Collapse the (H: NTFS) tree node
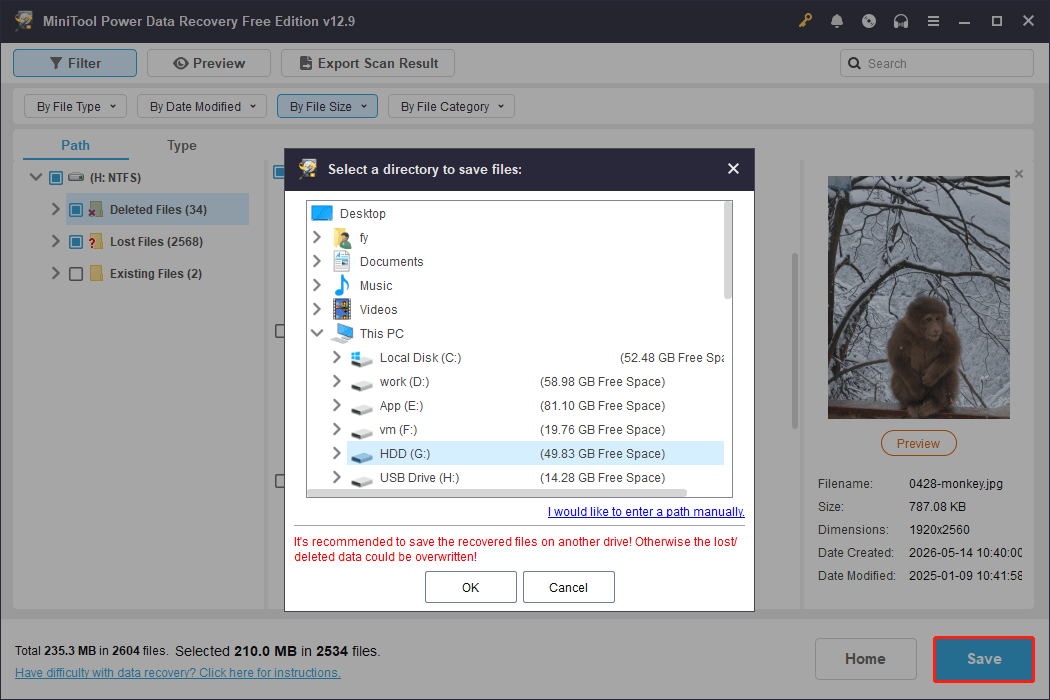 pos(36,178)
